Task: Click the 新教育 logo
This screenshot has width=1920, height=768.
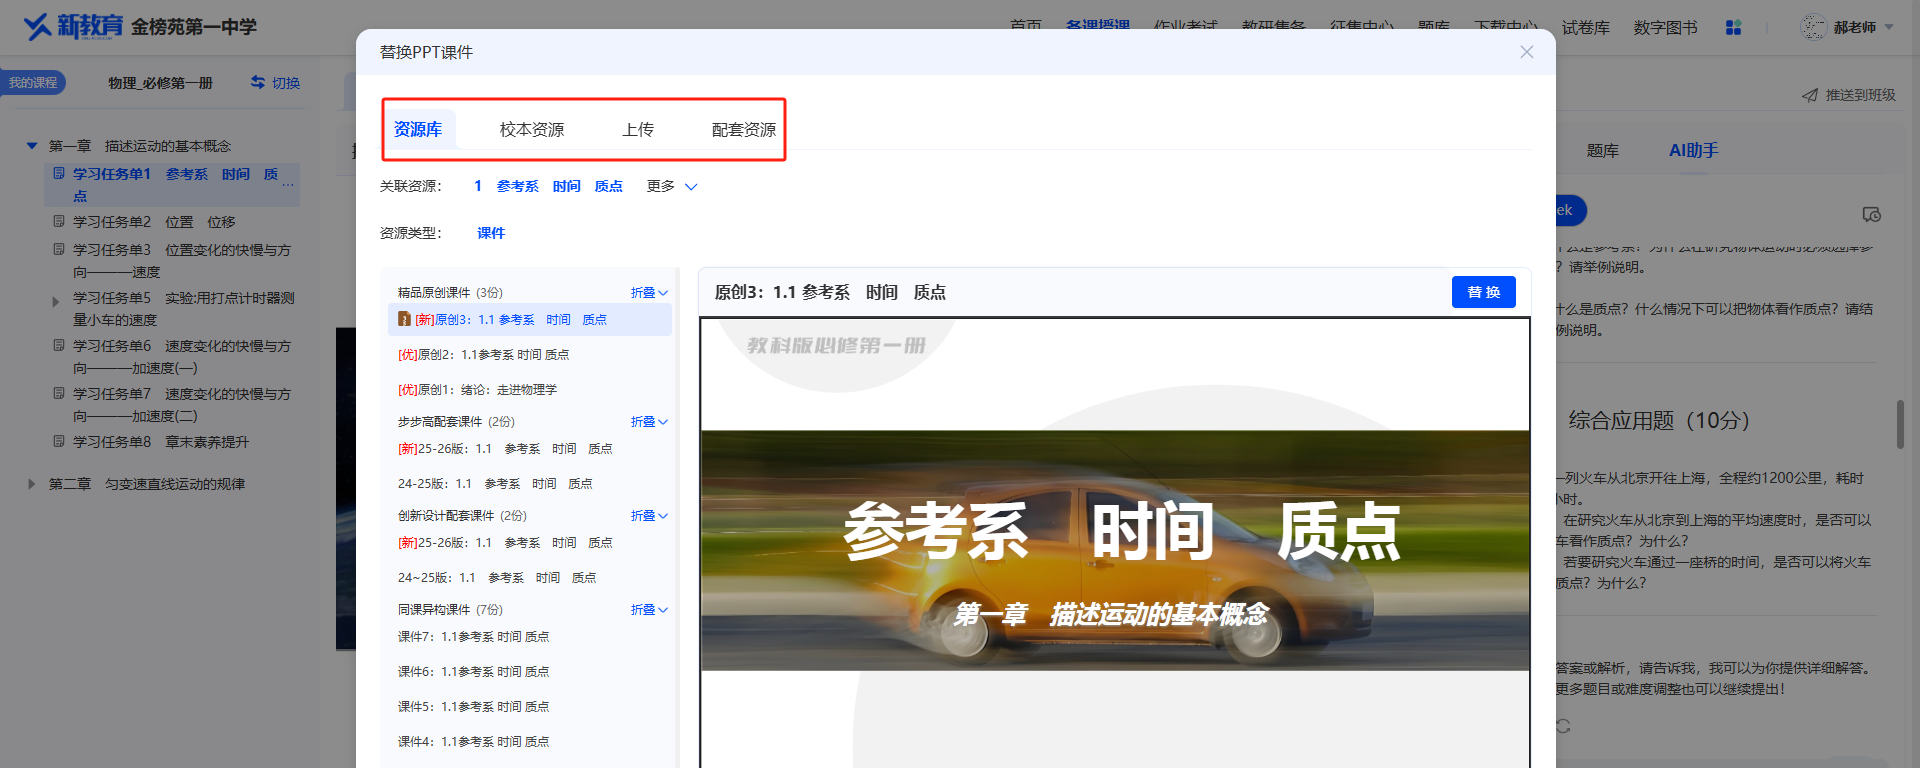Action: click(x=73, y=27)
